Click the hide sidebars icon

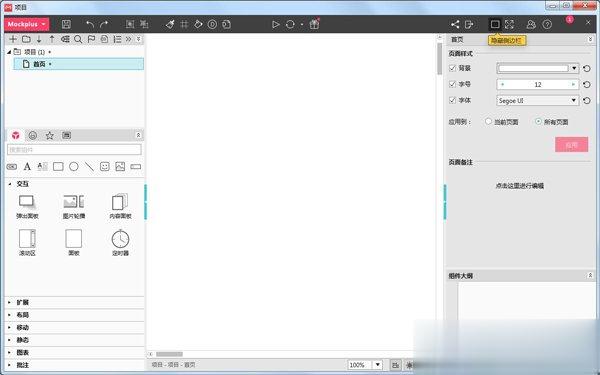495,24
